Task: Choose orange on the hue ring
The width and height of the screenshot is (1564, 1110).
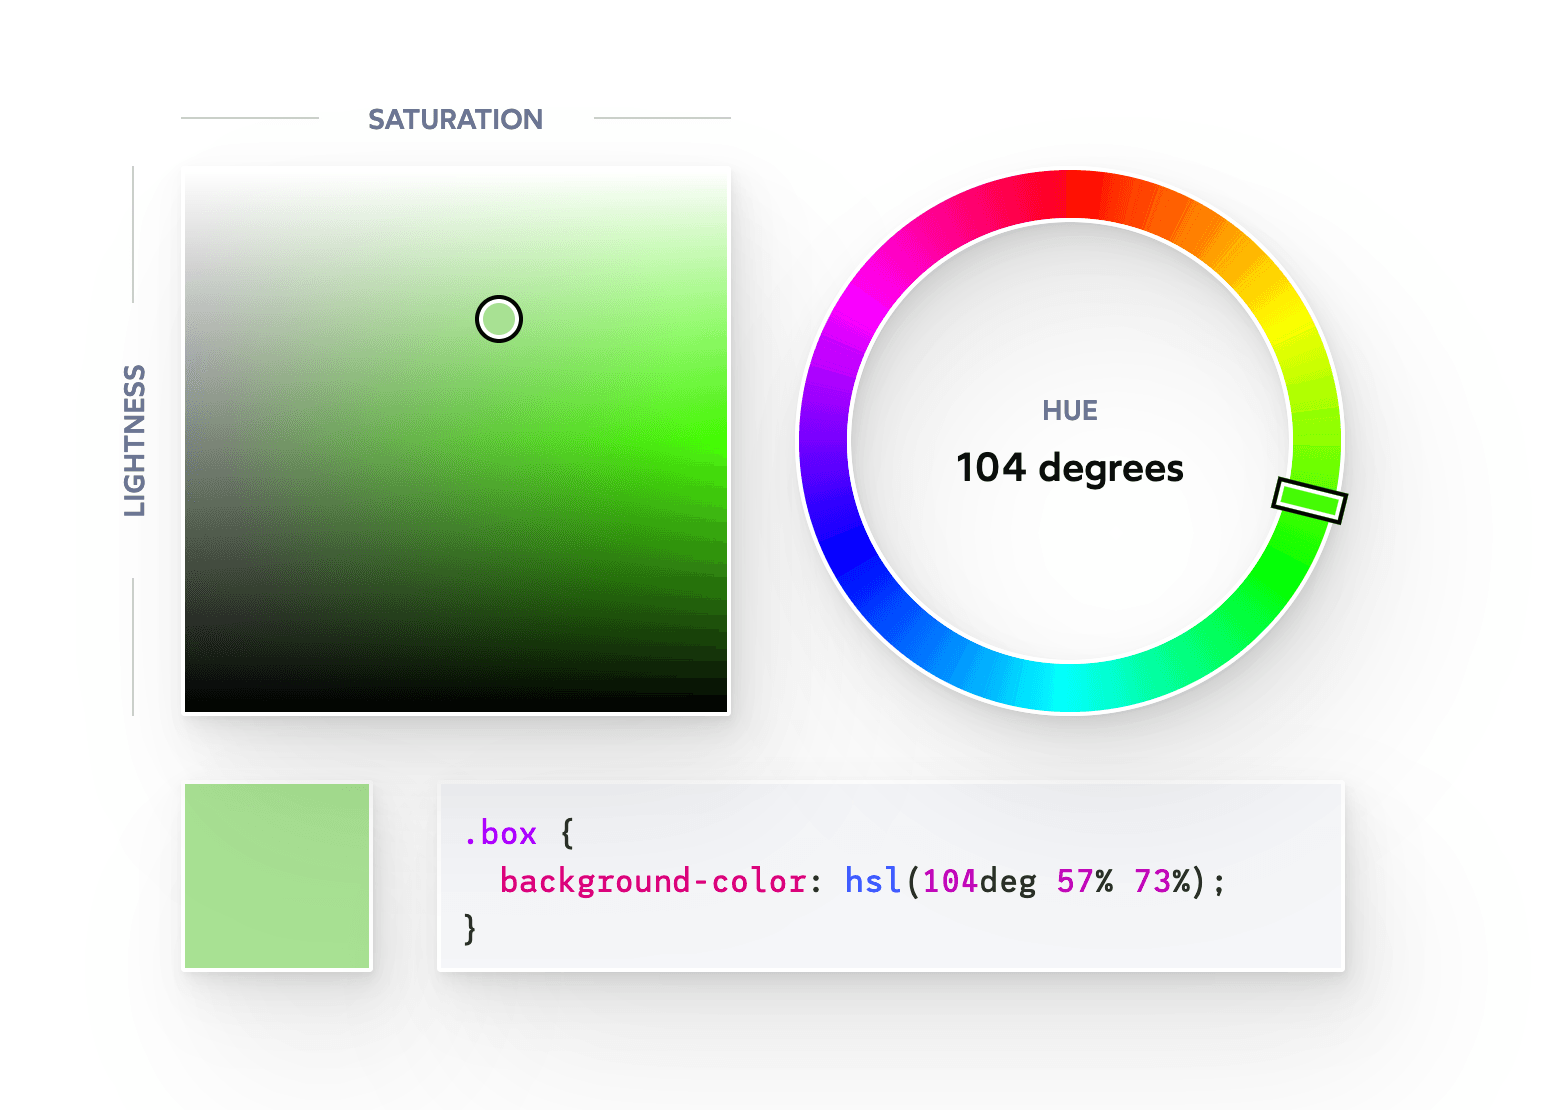Action: click(x=1194, y=228)
